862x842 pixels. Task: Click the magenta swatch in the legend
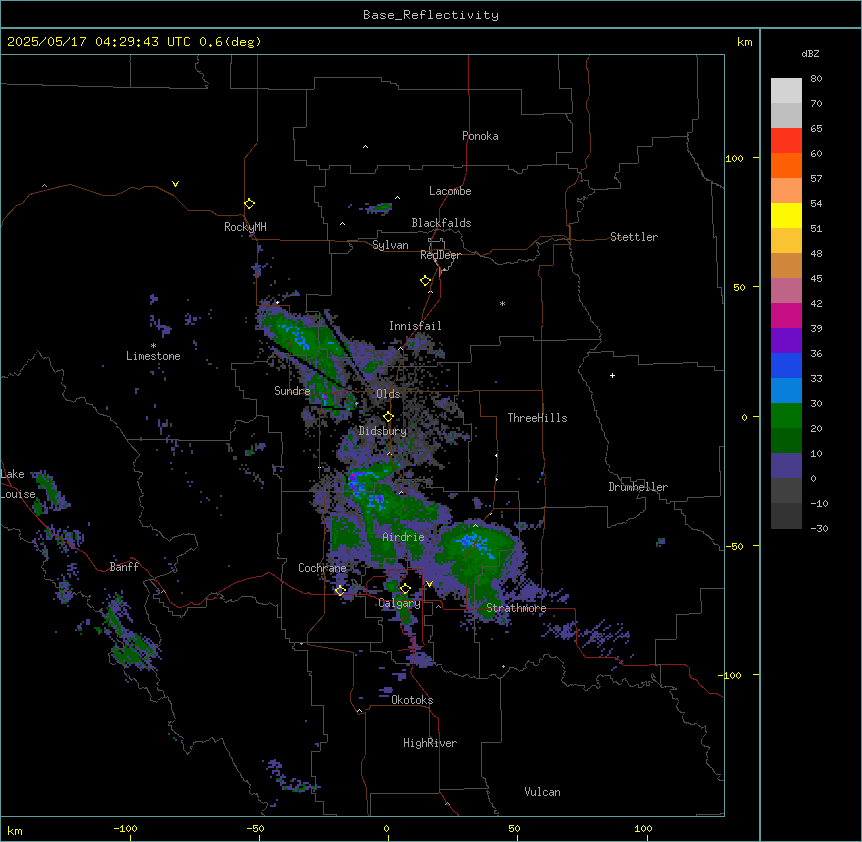(x=786, y=315)
